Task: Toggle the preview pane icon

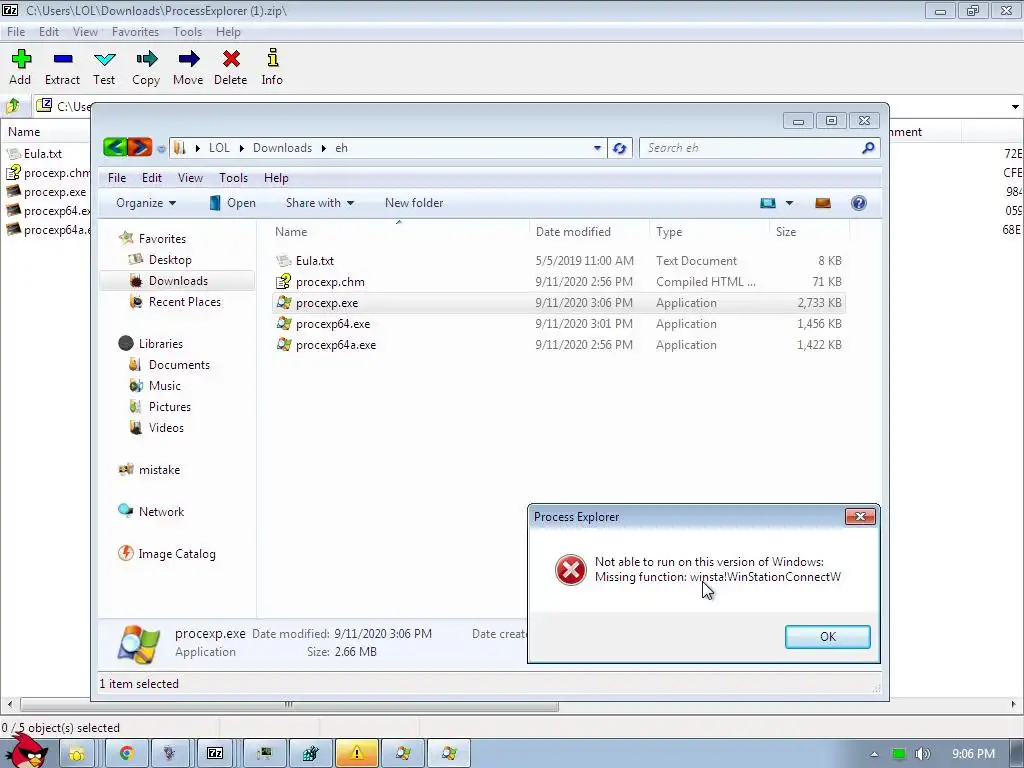Action: tap(823, 203)
